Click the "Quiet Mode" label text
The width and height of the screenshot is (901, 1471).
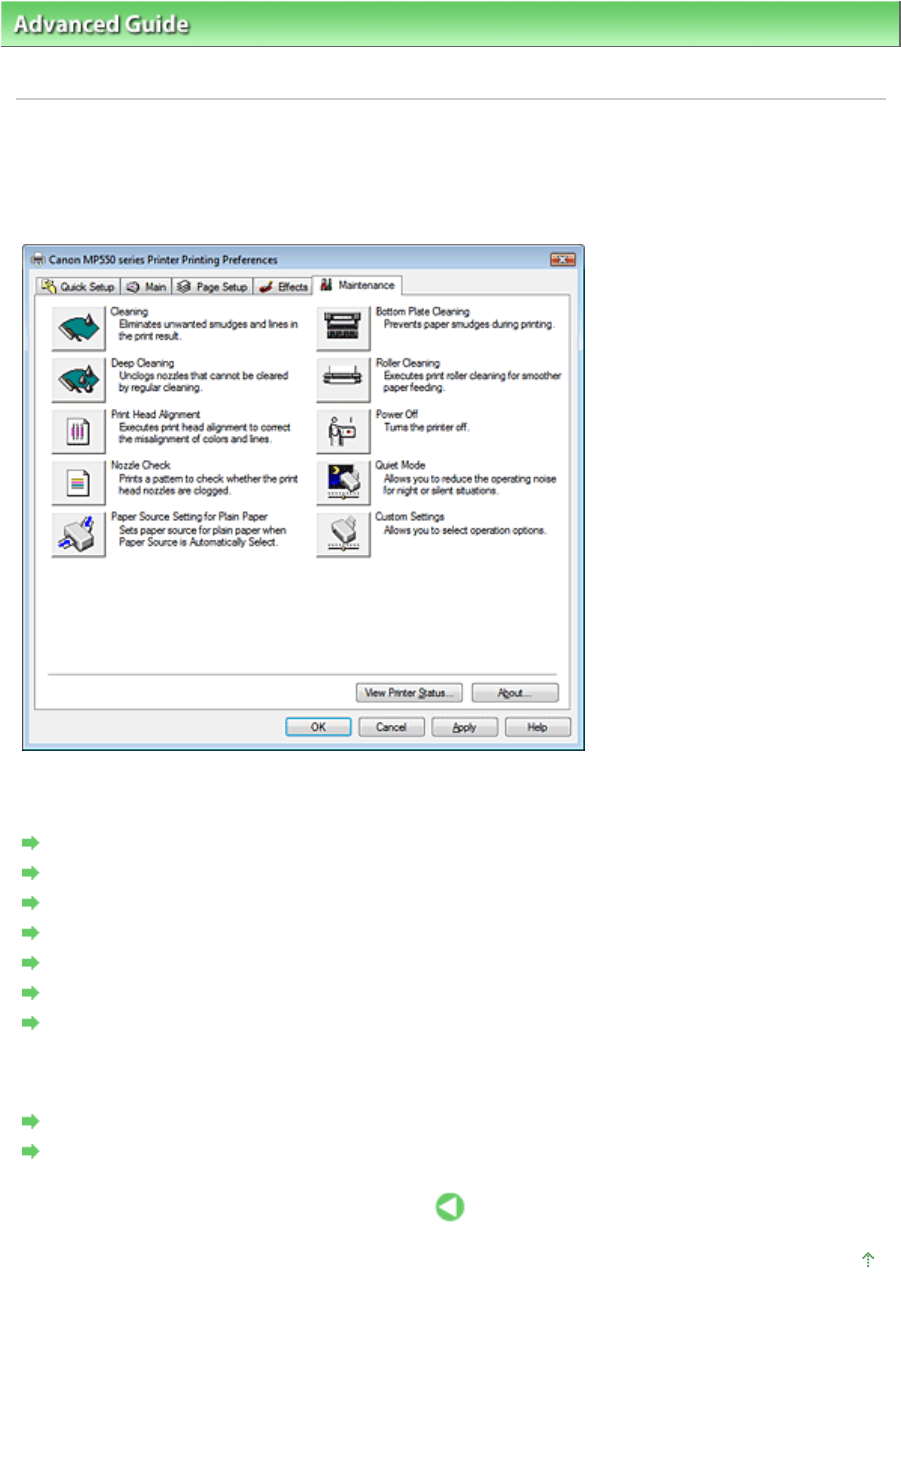pos(400,465)
